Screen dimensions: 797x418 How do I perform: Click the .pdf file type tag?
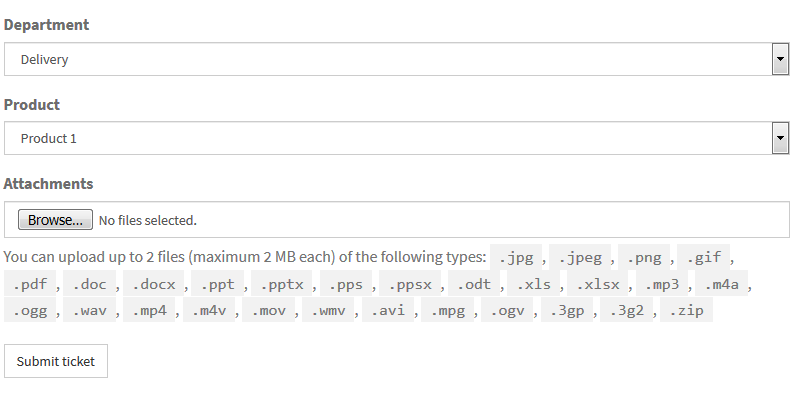(x=30, y=284)
